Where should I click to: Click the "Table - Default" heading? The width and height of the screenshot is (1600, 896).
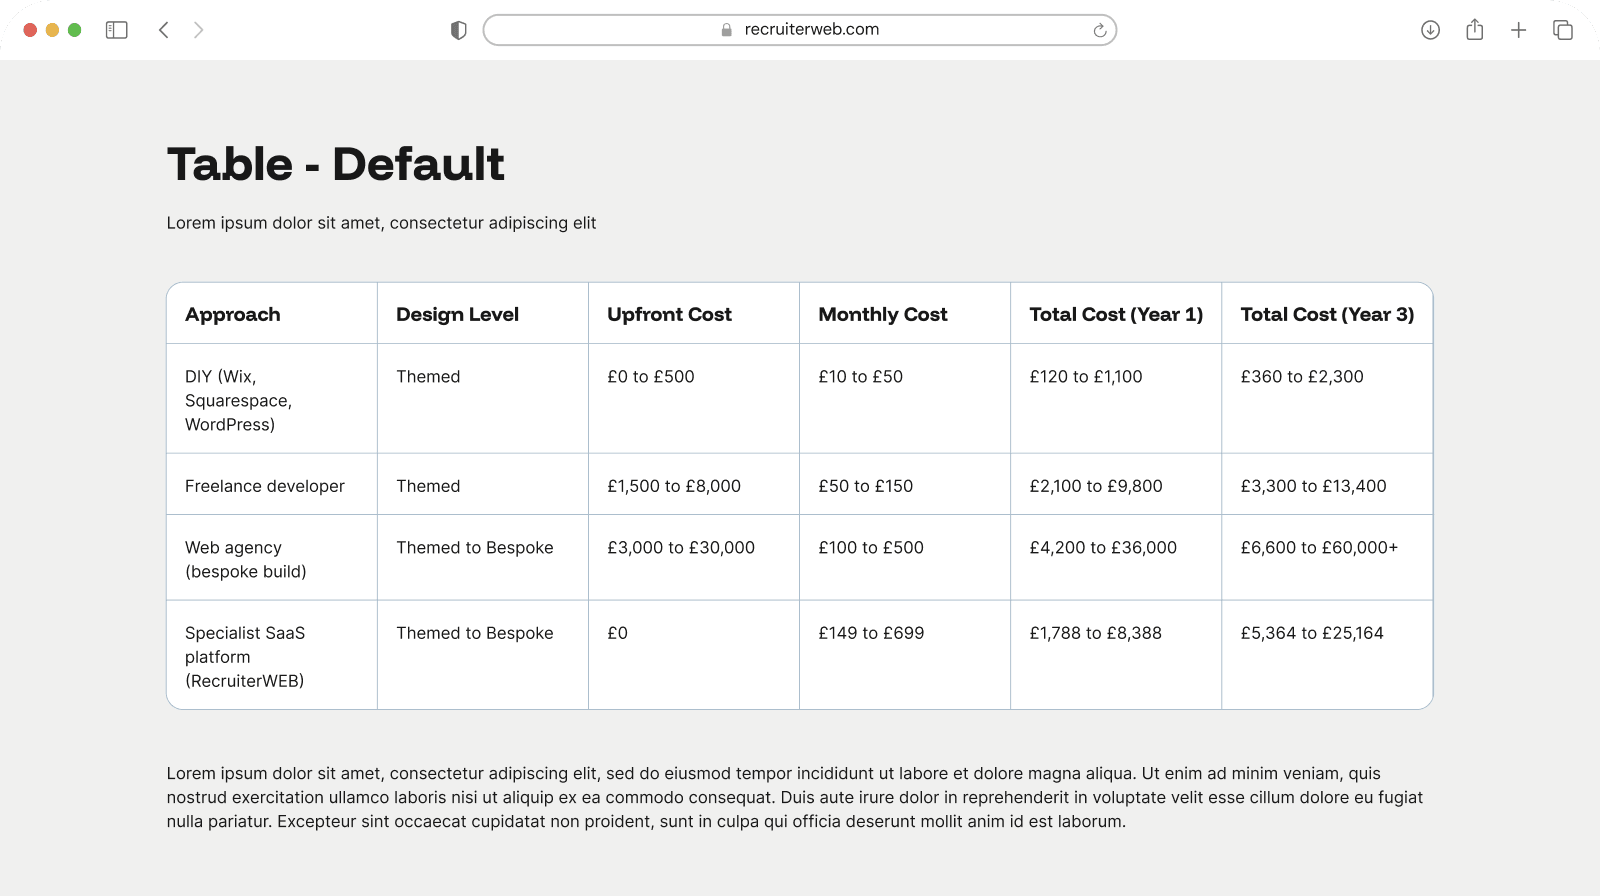pyautogui.click(x=336, y=164)
